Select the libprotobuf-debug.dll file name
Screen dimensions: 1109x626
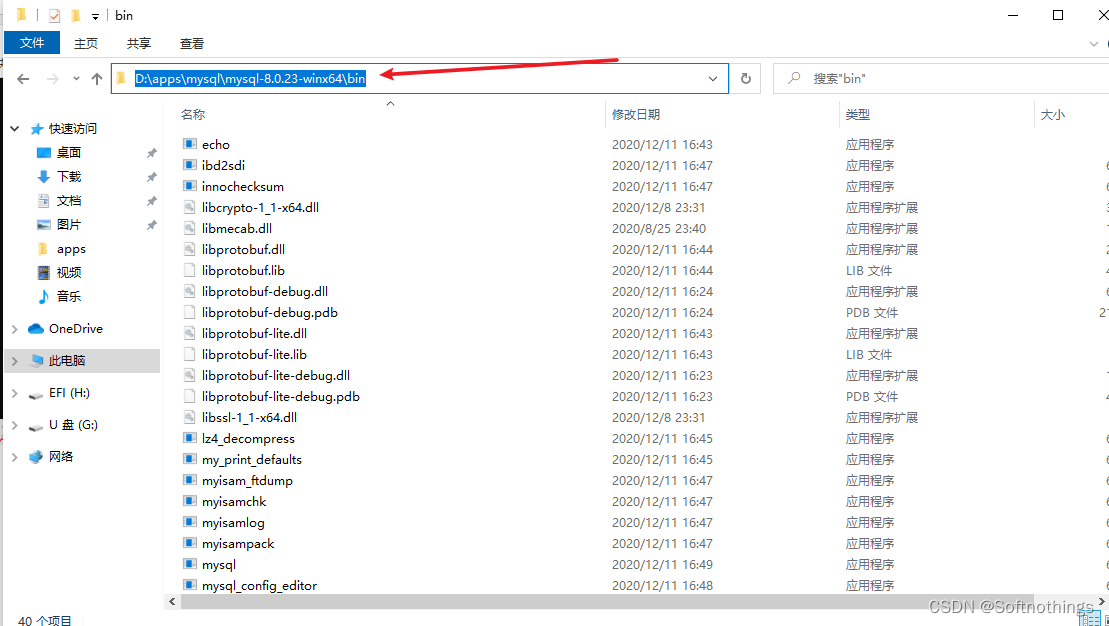(x=265, y=291)
